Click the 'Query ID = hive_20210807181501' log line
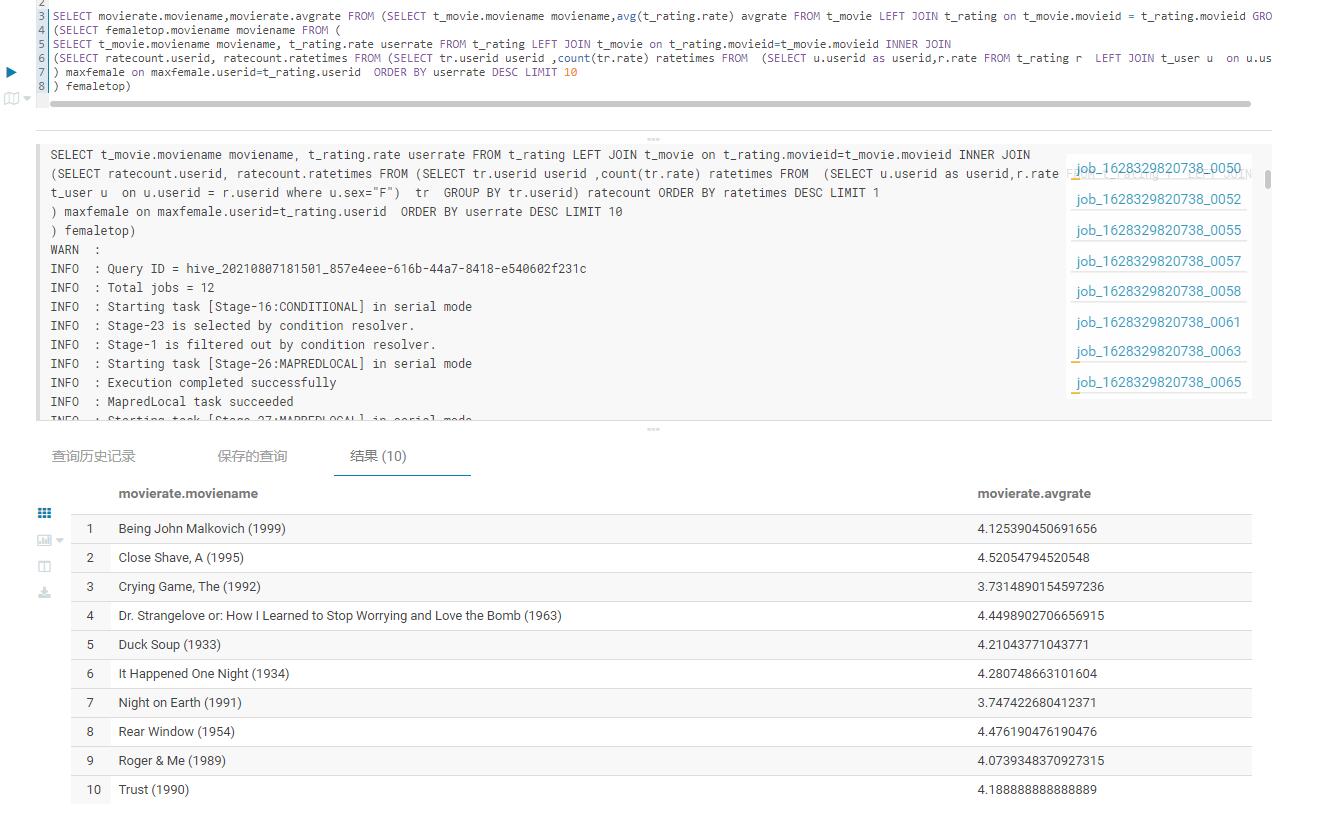 click(318, 268)
